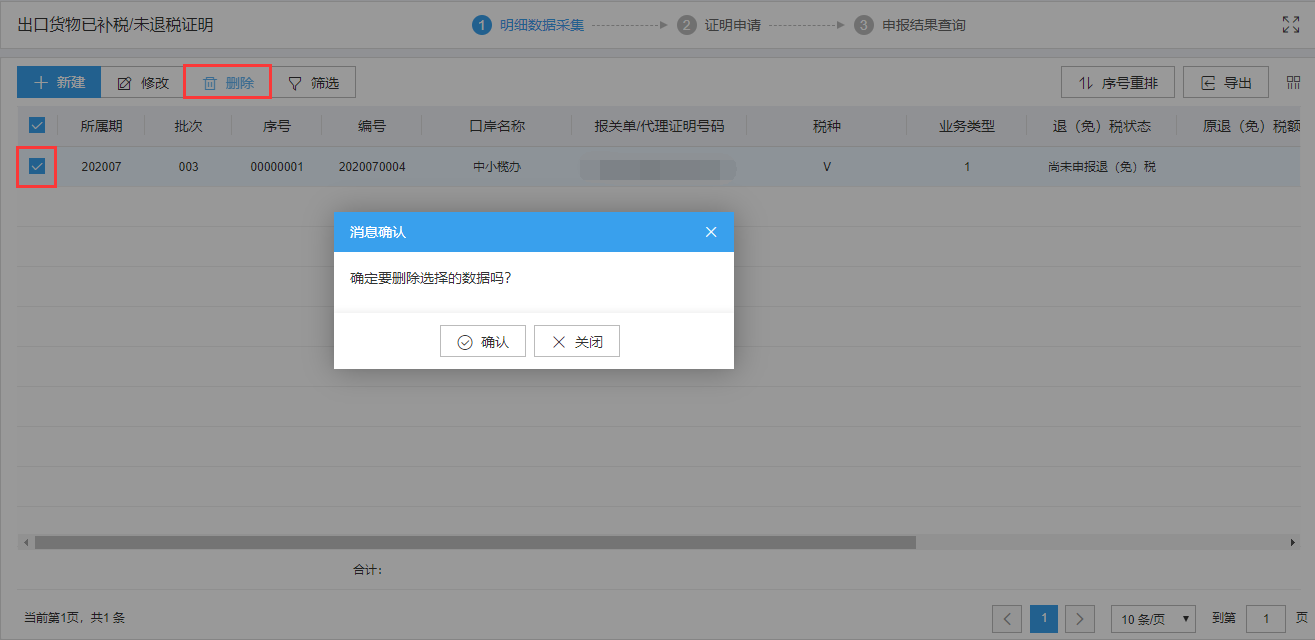
Task: Click the 导出 export button
Action: (x=1226, y=82)
